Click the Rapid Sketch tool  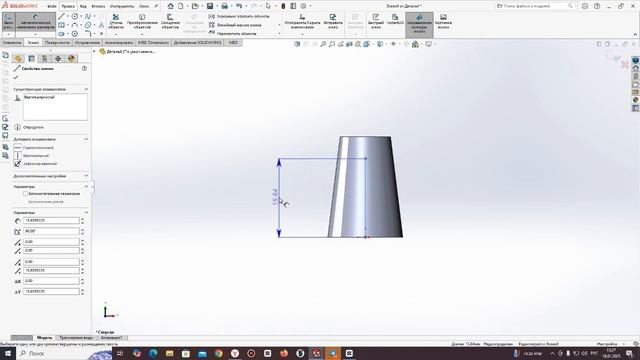376,21
